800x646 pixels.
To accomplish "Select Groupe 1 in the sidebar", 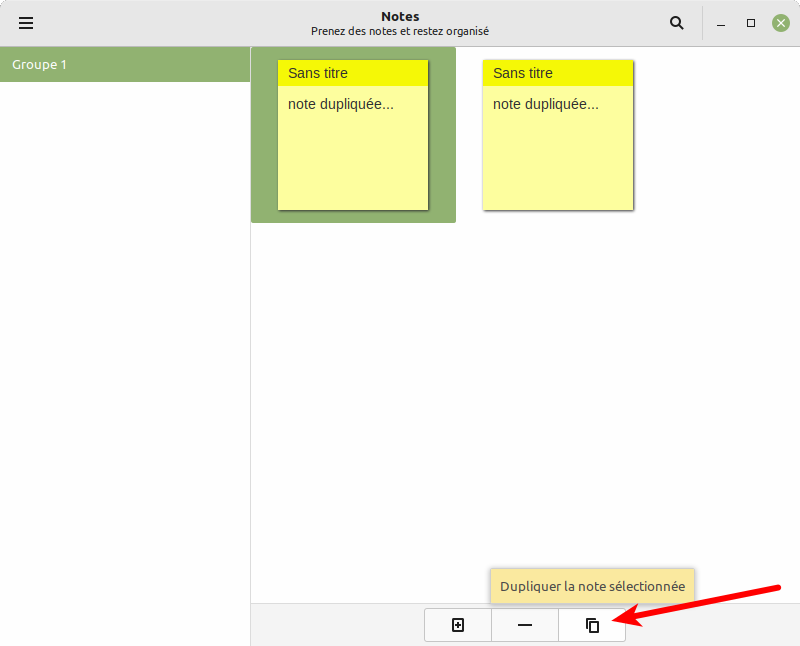I will (125, 65).
